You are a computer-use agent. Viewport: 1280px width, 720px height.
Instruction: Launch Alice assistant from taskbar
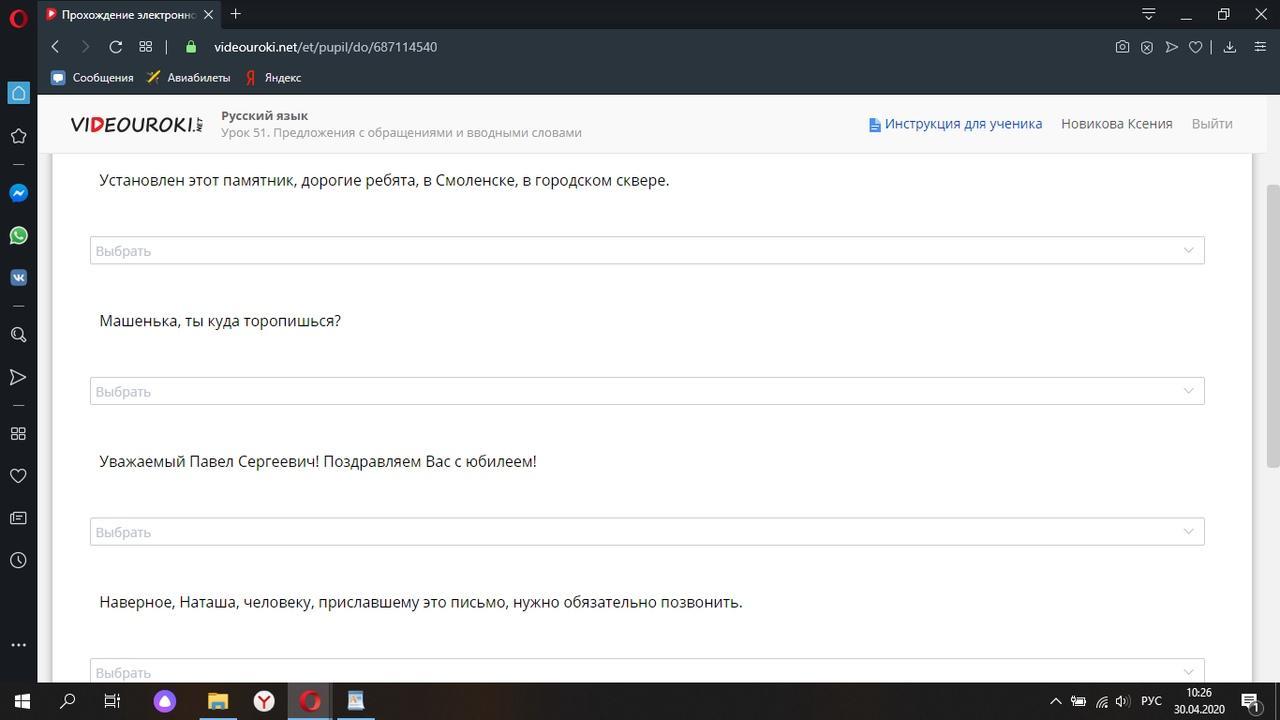tap(164, 701)
